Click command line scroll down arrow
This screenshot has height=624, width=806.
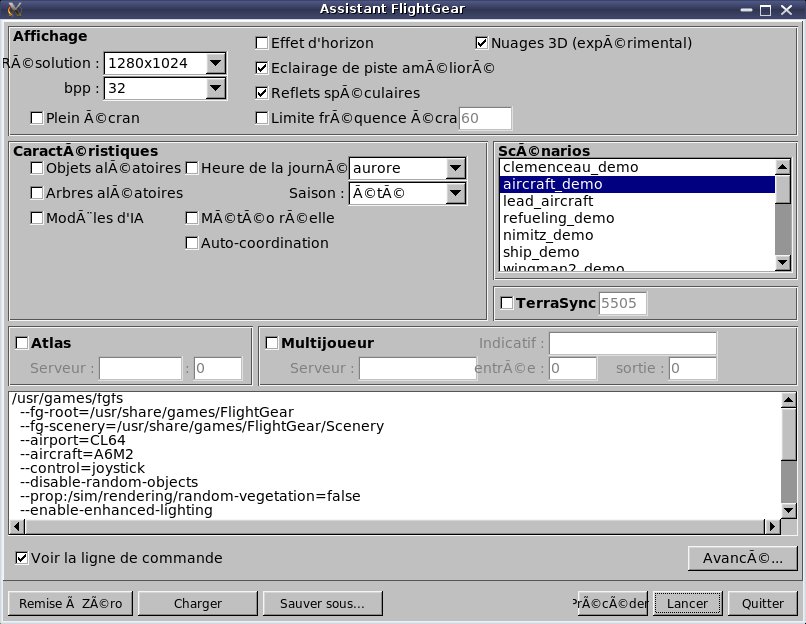[x=789, y=510]
